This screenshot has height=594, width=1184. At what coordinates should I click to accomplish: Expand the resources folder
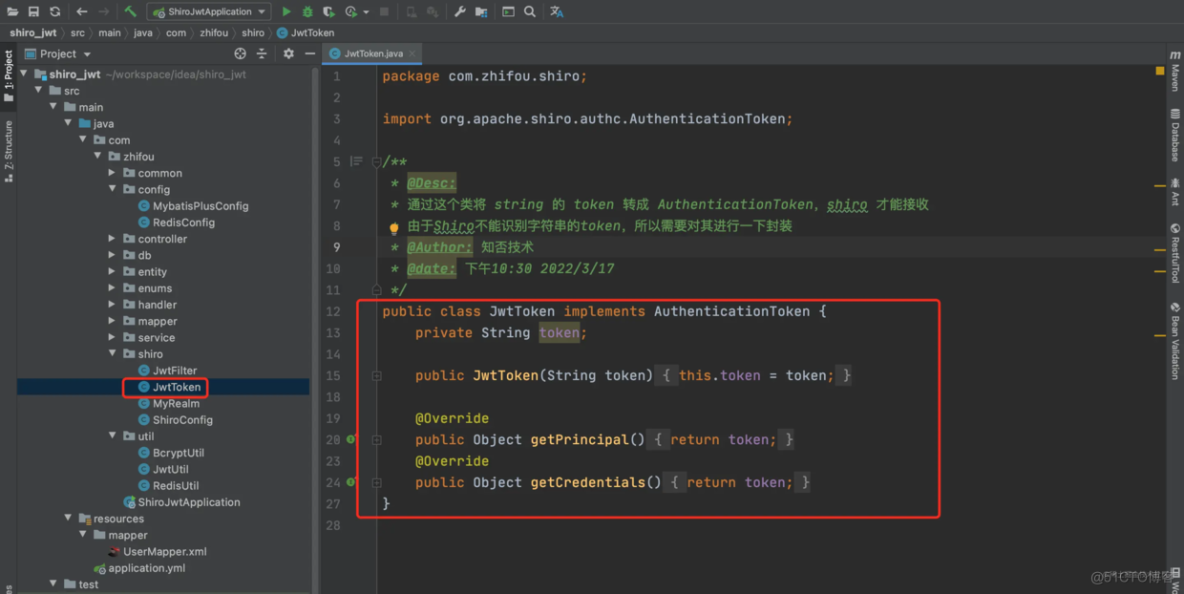(68, 518)
